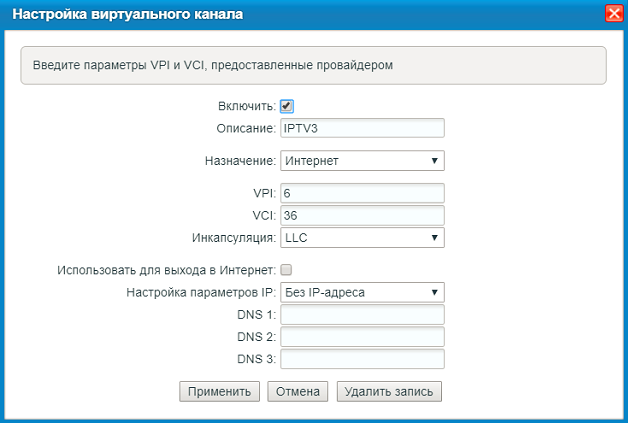Click the Инкапсуляция label text
This screenshot has width=628, height=423.
(x=233, y=238)
